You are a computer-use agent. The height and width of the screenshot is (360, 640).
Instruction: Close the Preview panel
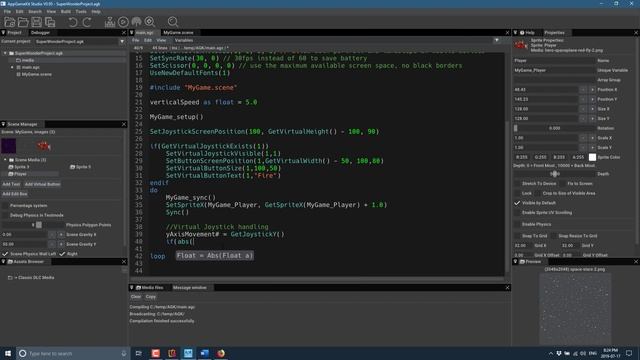(636, 261)
